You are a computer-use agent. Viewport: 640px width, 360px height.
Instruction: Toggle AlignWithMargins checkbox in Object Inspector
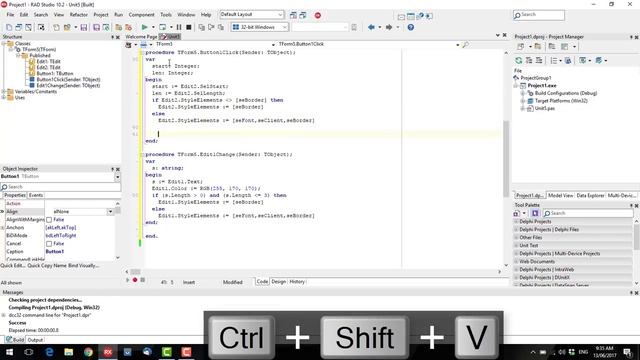point(49,220)
